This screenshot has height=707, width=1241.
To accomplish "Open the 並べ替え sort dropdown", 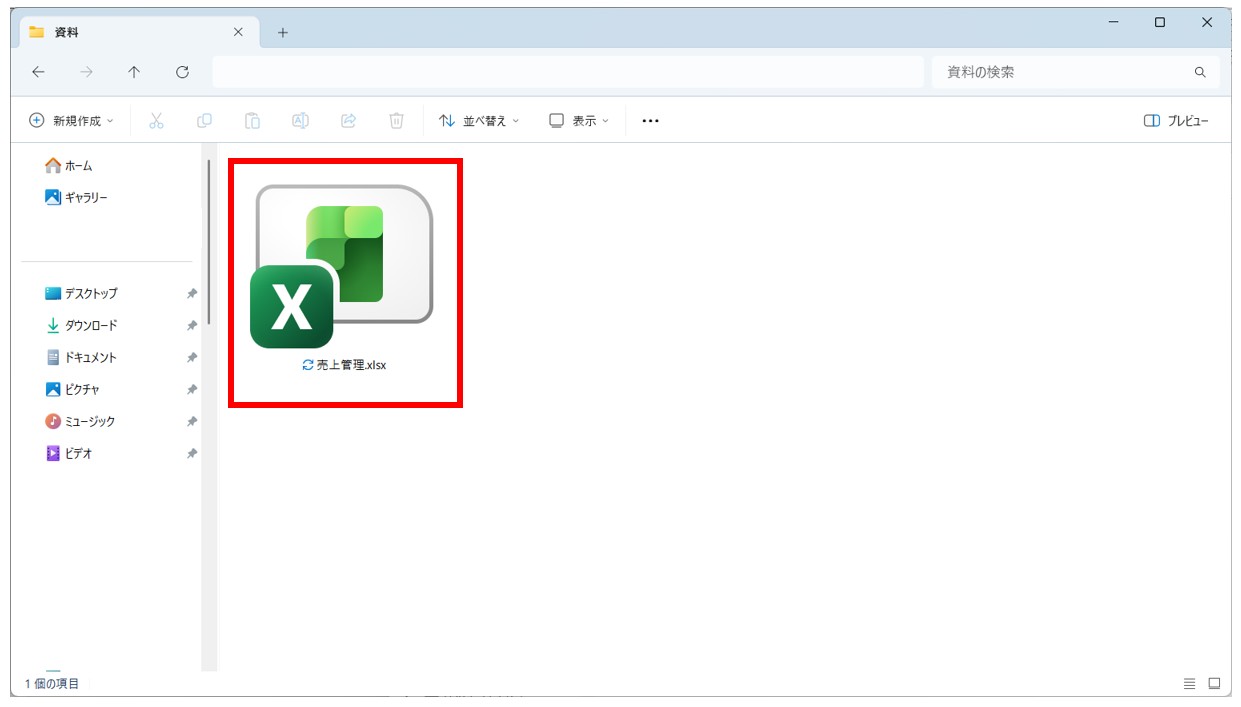I will [479, 120].
